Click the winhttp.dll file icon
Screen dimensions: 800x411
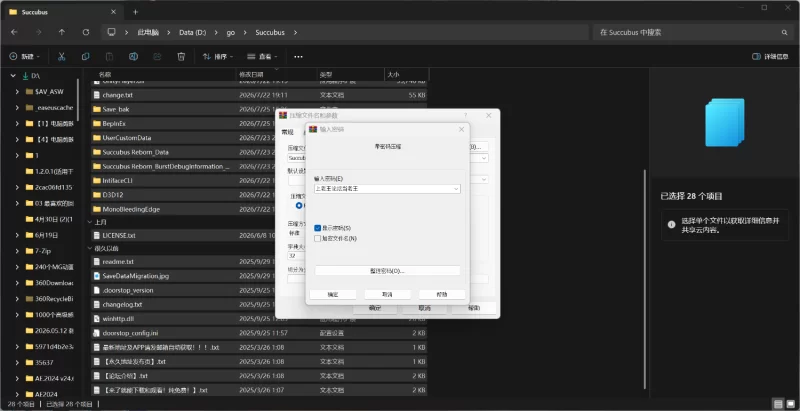97,319
